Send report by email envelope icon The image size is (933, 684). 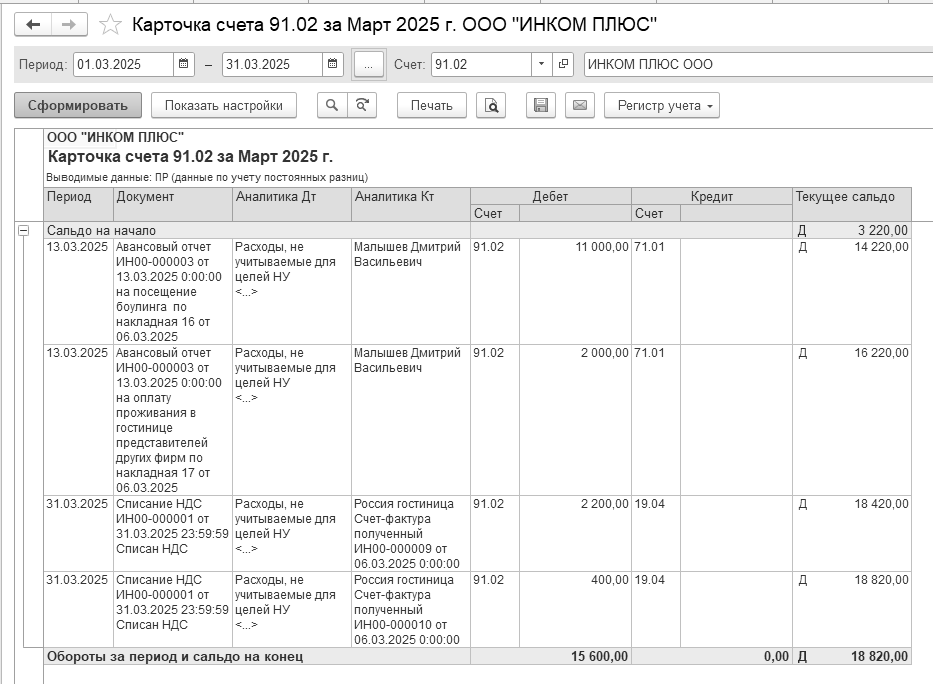pyautogui.click(x=580, y=105)
